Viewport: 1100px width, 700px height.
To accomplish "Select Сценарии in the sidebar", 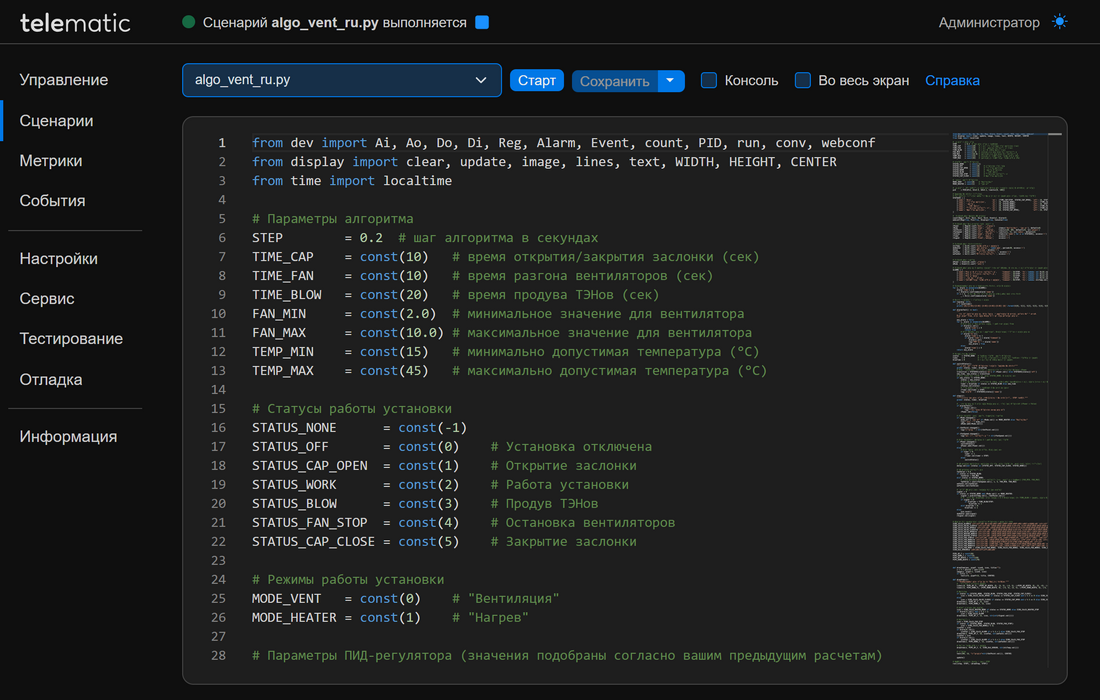I will click(57, 121).
